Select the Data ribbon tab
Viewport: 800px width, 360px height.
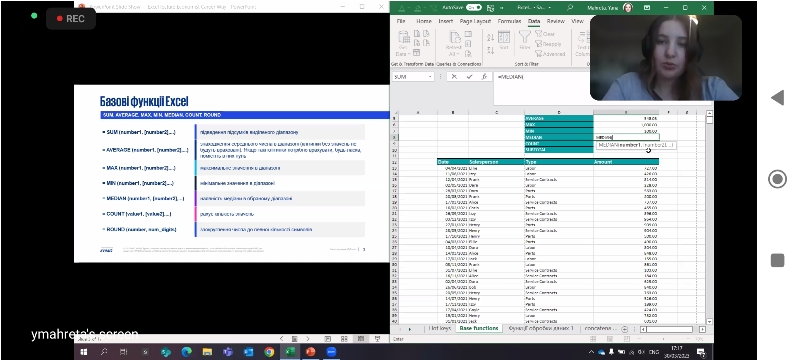[534, 21]
